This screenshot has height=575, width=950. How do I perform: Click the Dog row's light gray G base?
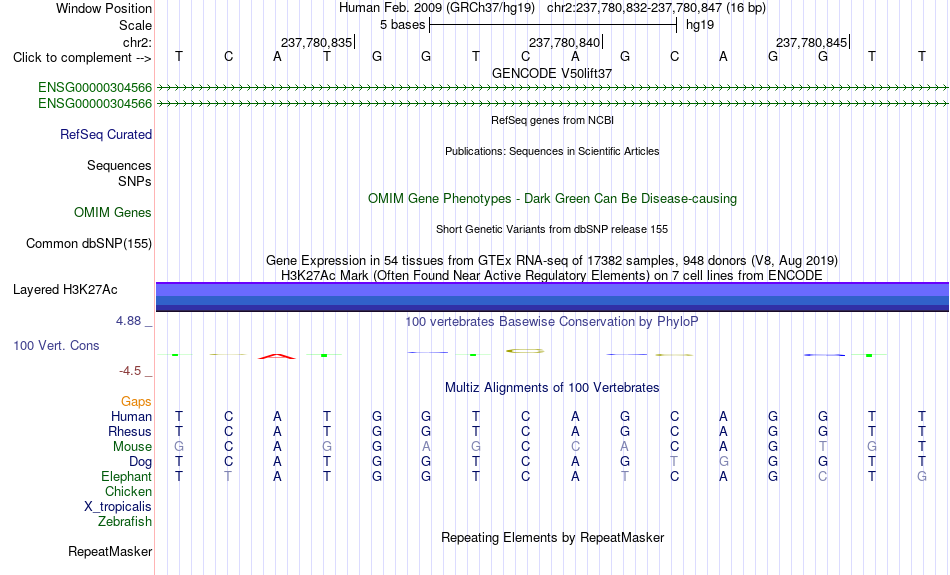723,462
